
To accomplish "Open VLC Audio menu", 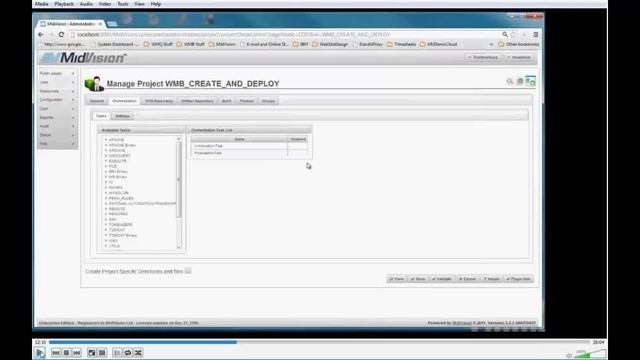I will pos(86,4).
